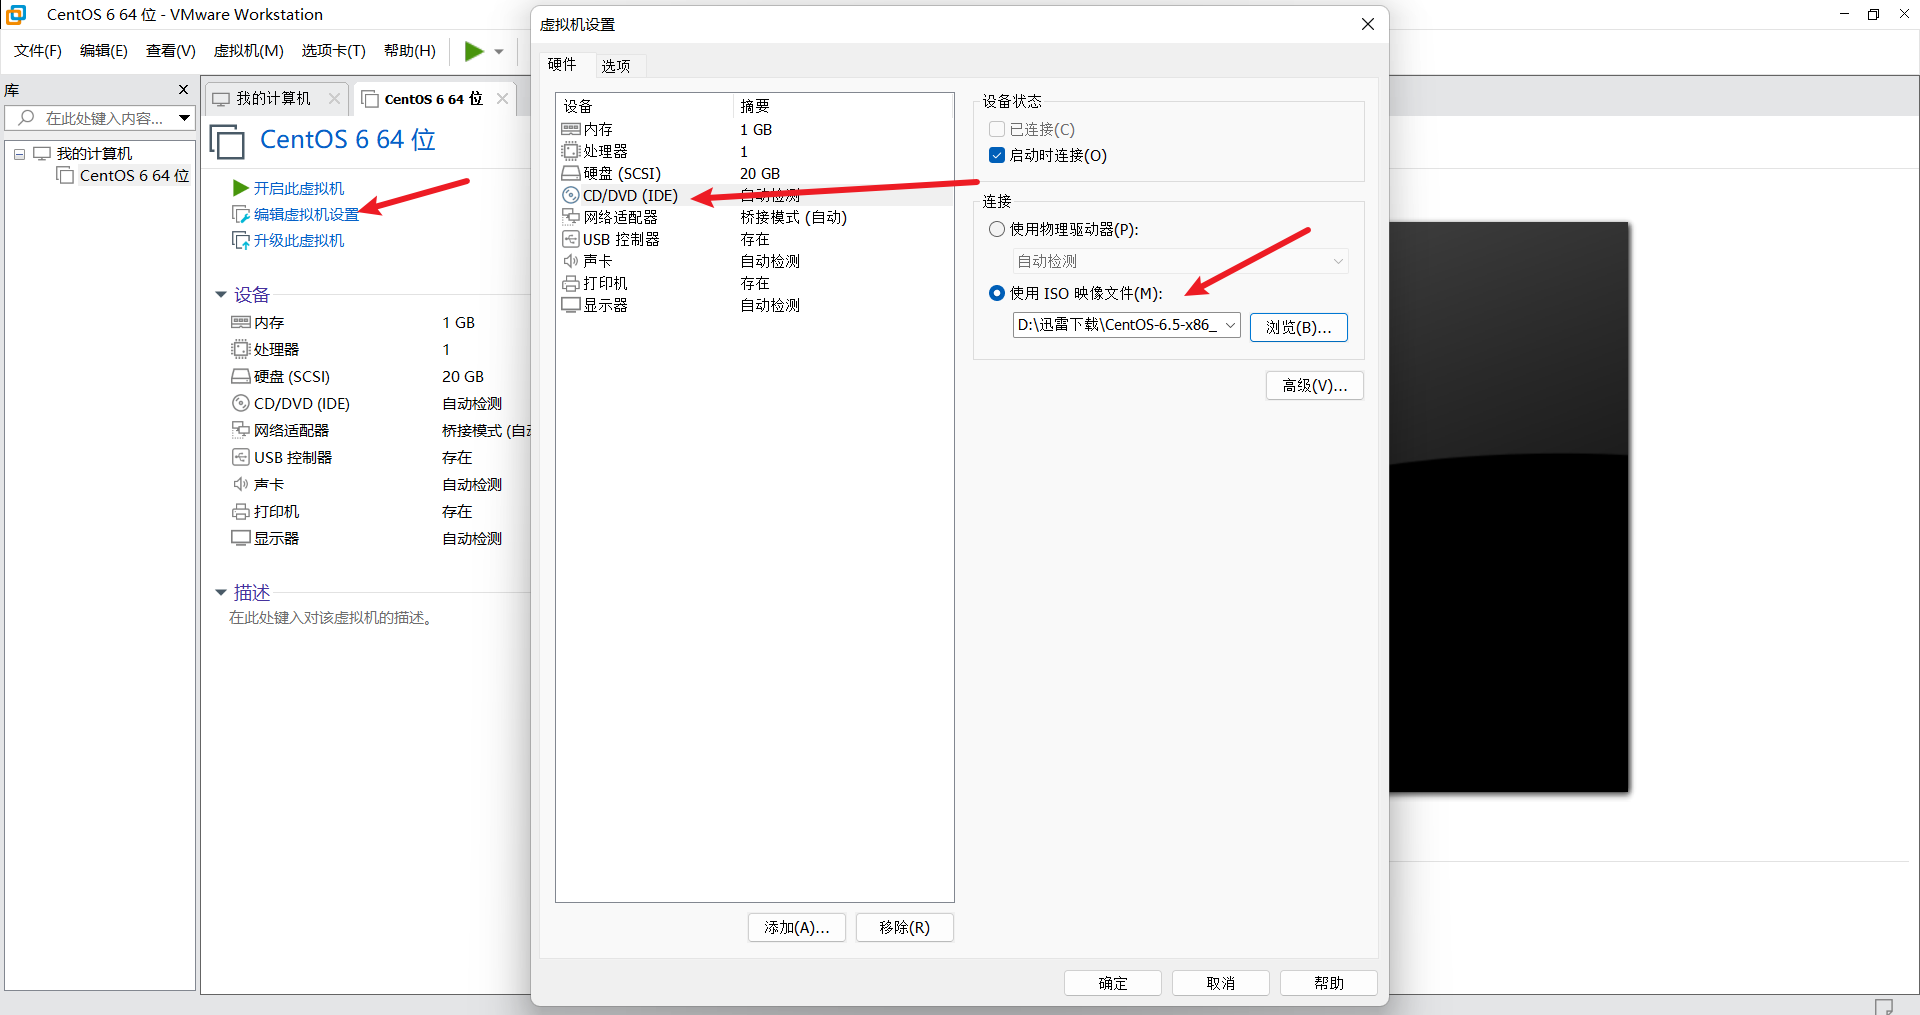Open the ISO image path combo box

(1127, 325)
